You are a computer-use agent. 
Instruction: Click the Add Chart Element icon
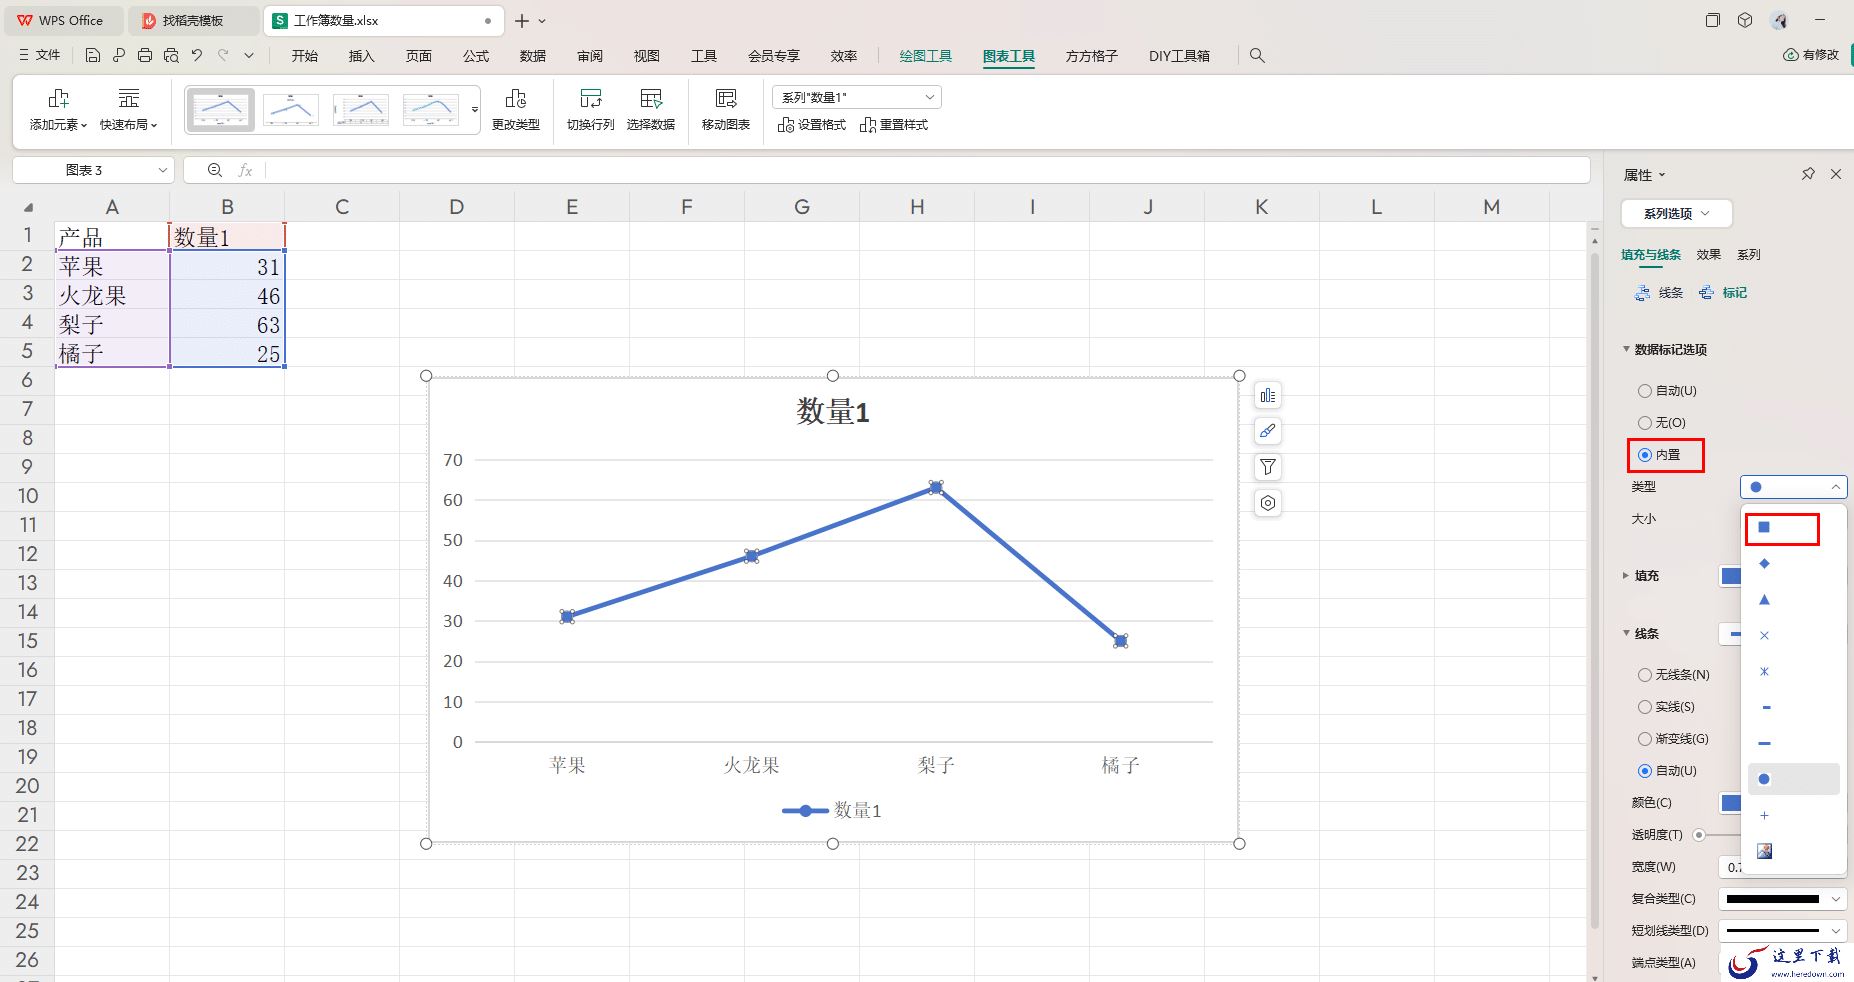pyautogui.click(x=58, y=98)
